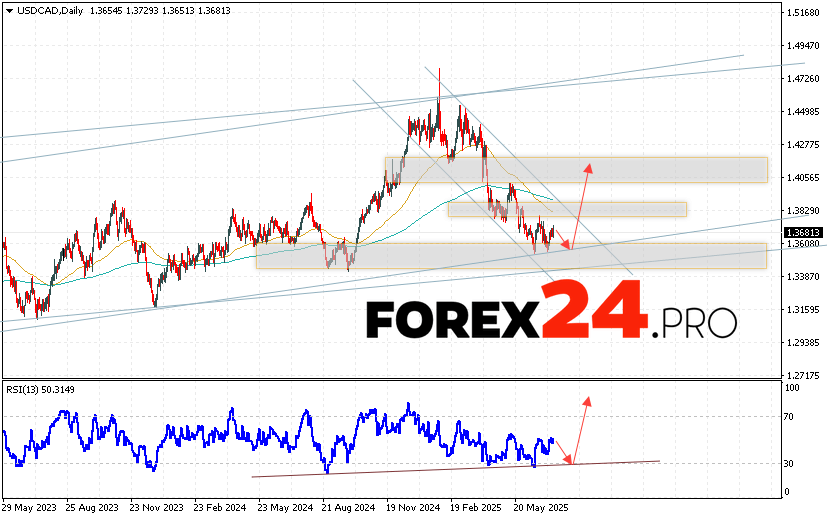
Task: Click the 1.51680 price axis label
Action: (804, 13)
